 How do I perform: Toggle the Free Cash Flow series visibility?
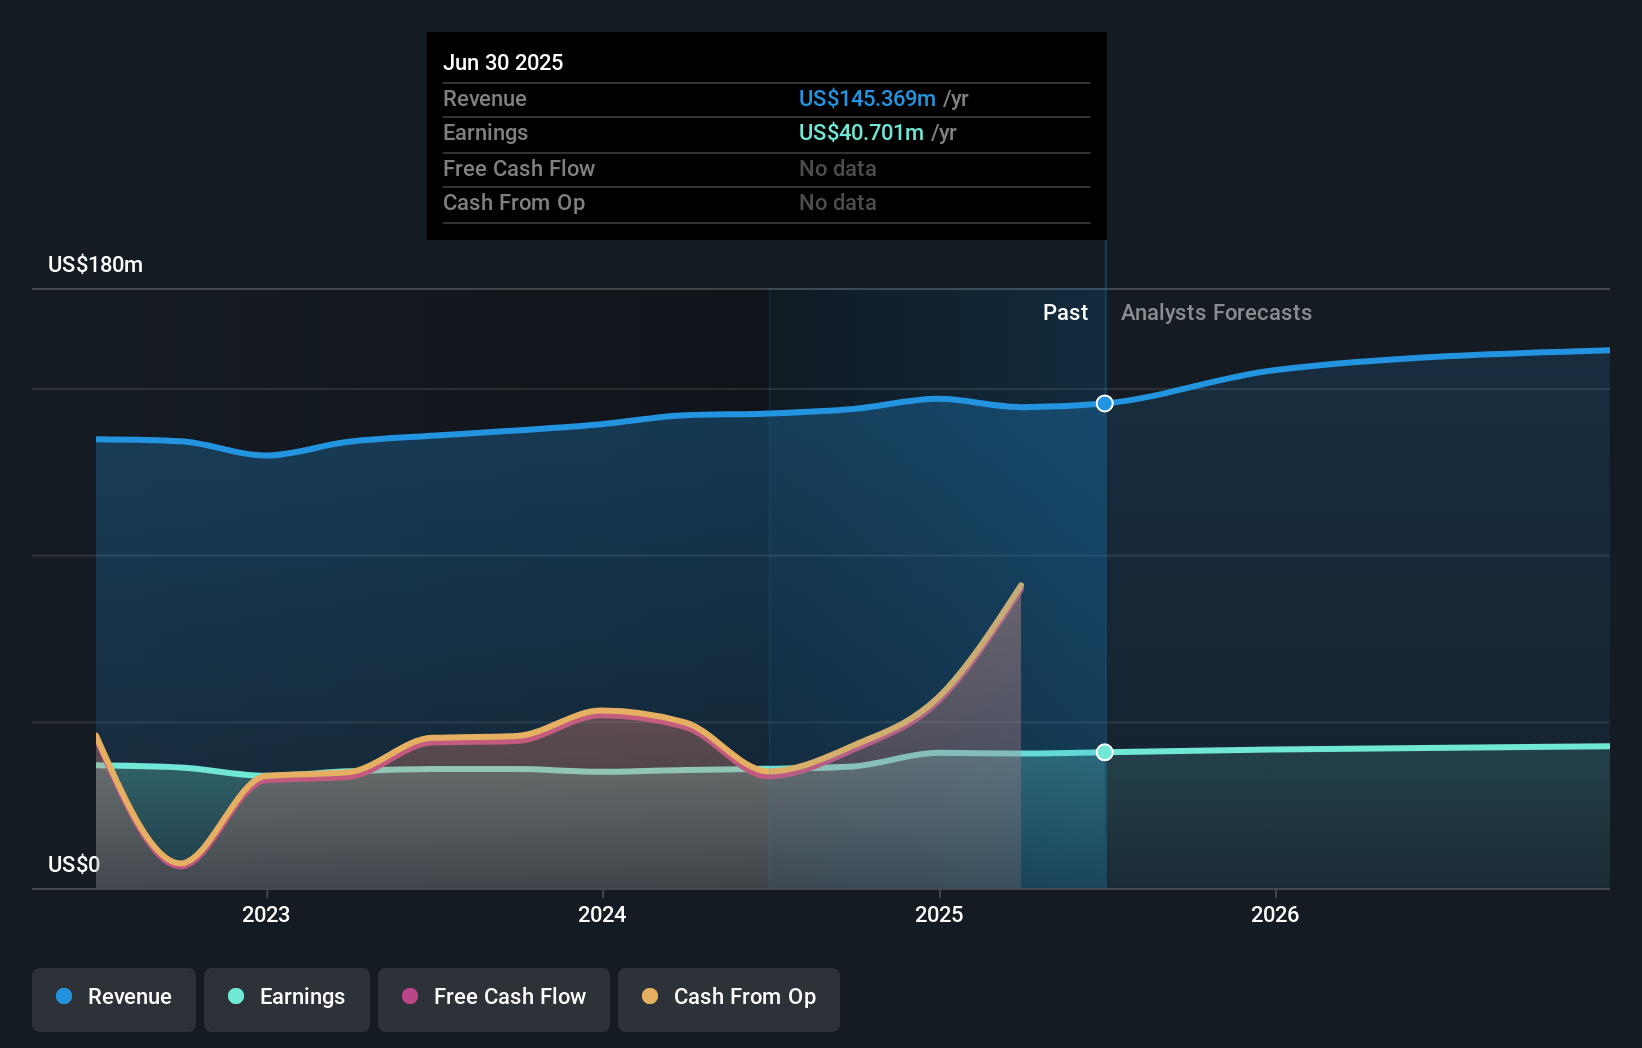pos(494,997)
